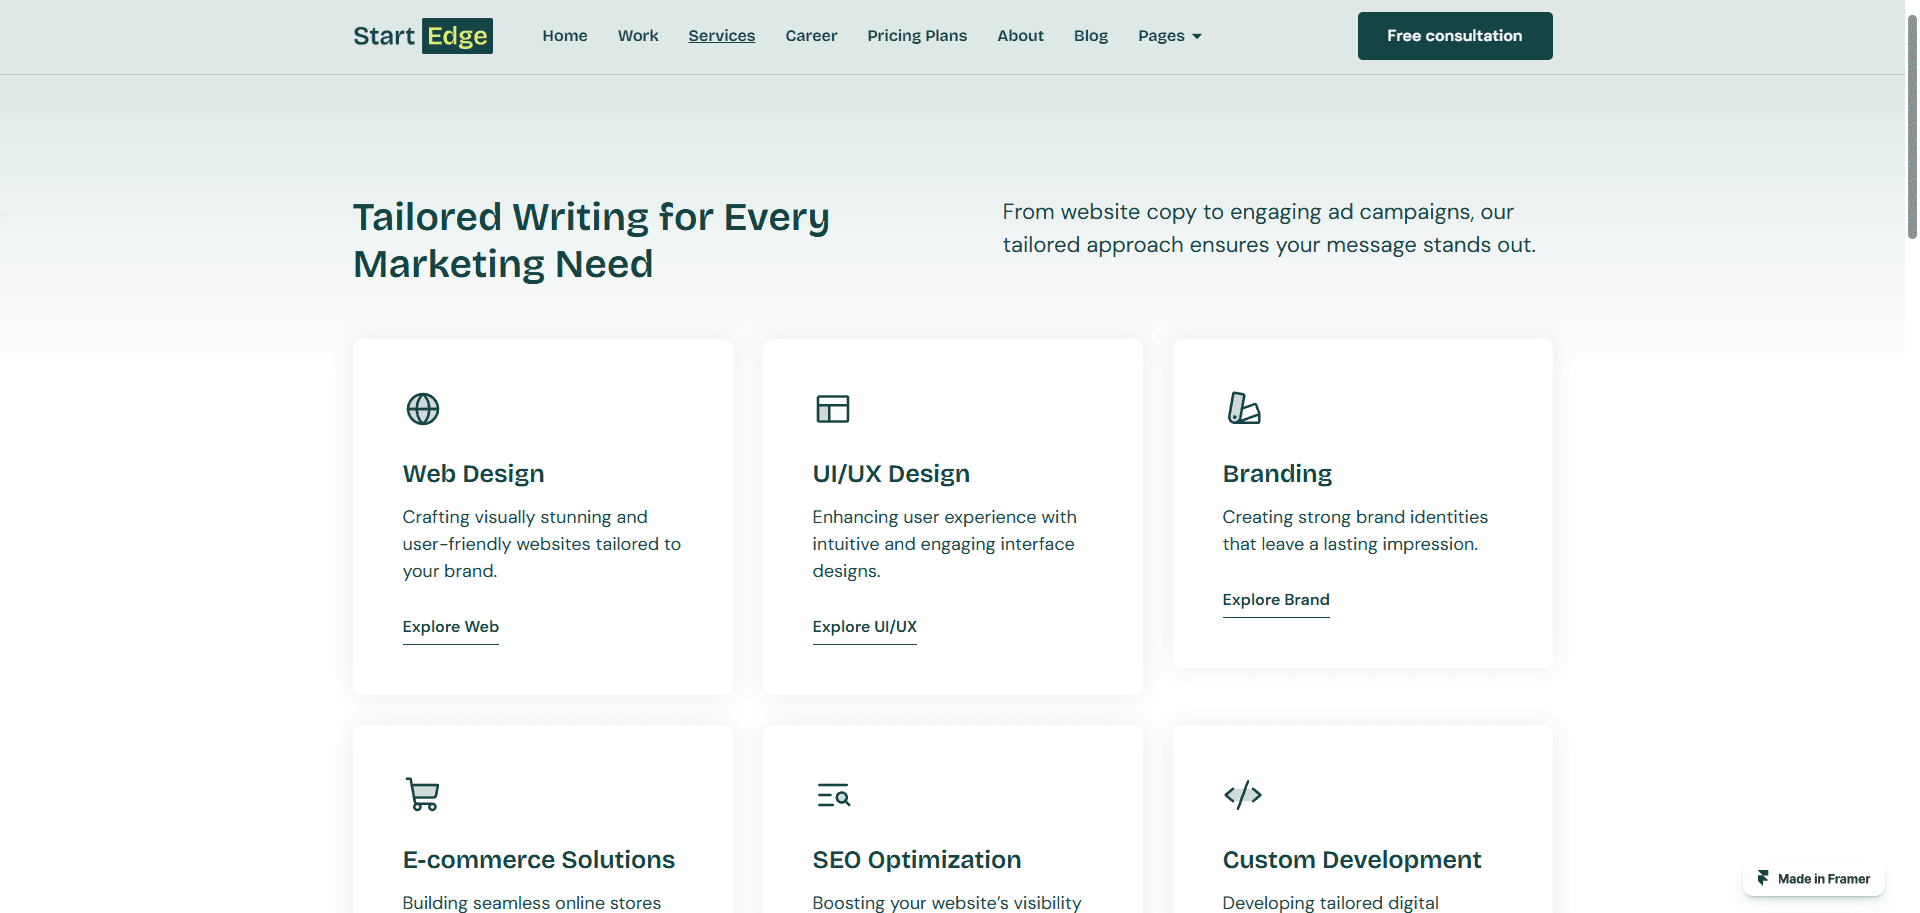Screen dimensions: 1920x913
Task: Click the Custom Development heading
Action: tap(1352, 860)
